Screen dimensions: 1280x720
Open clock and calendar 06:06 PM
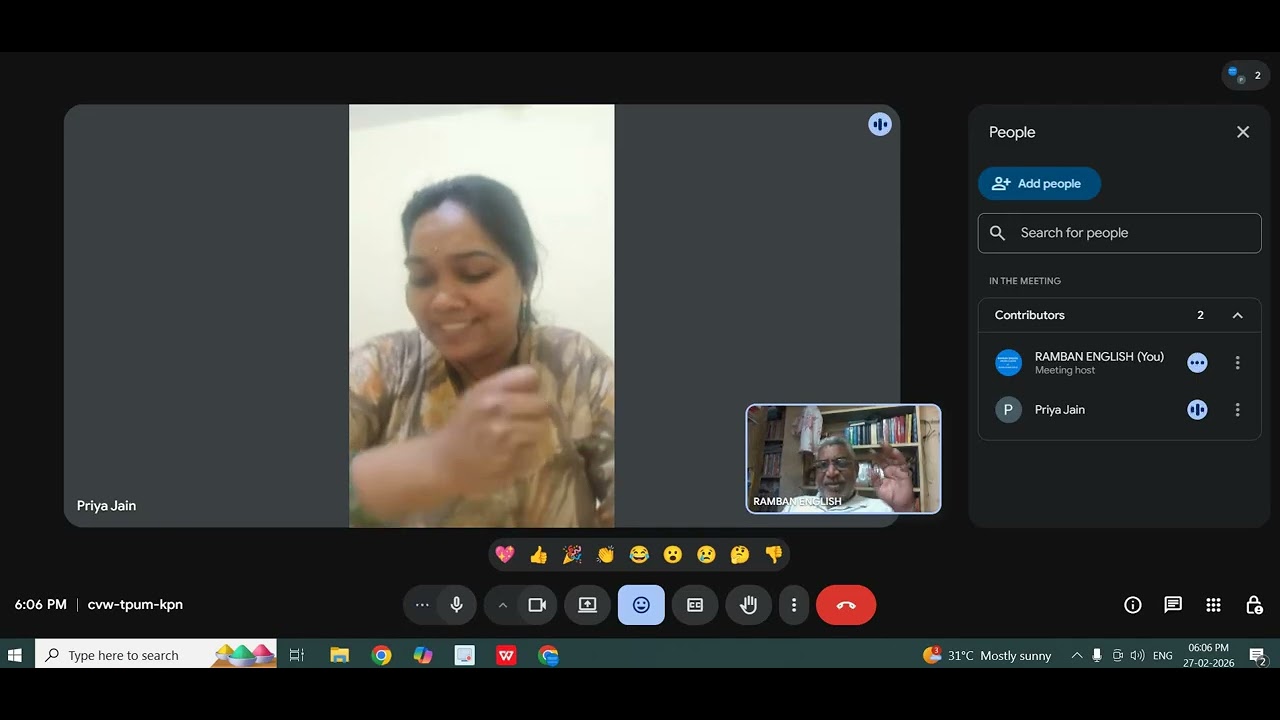tap(1208, 655)
